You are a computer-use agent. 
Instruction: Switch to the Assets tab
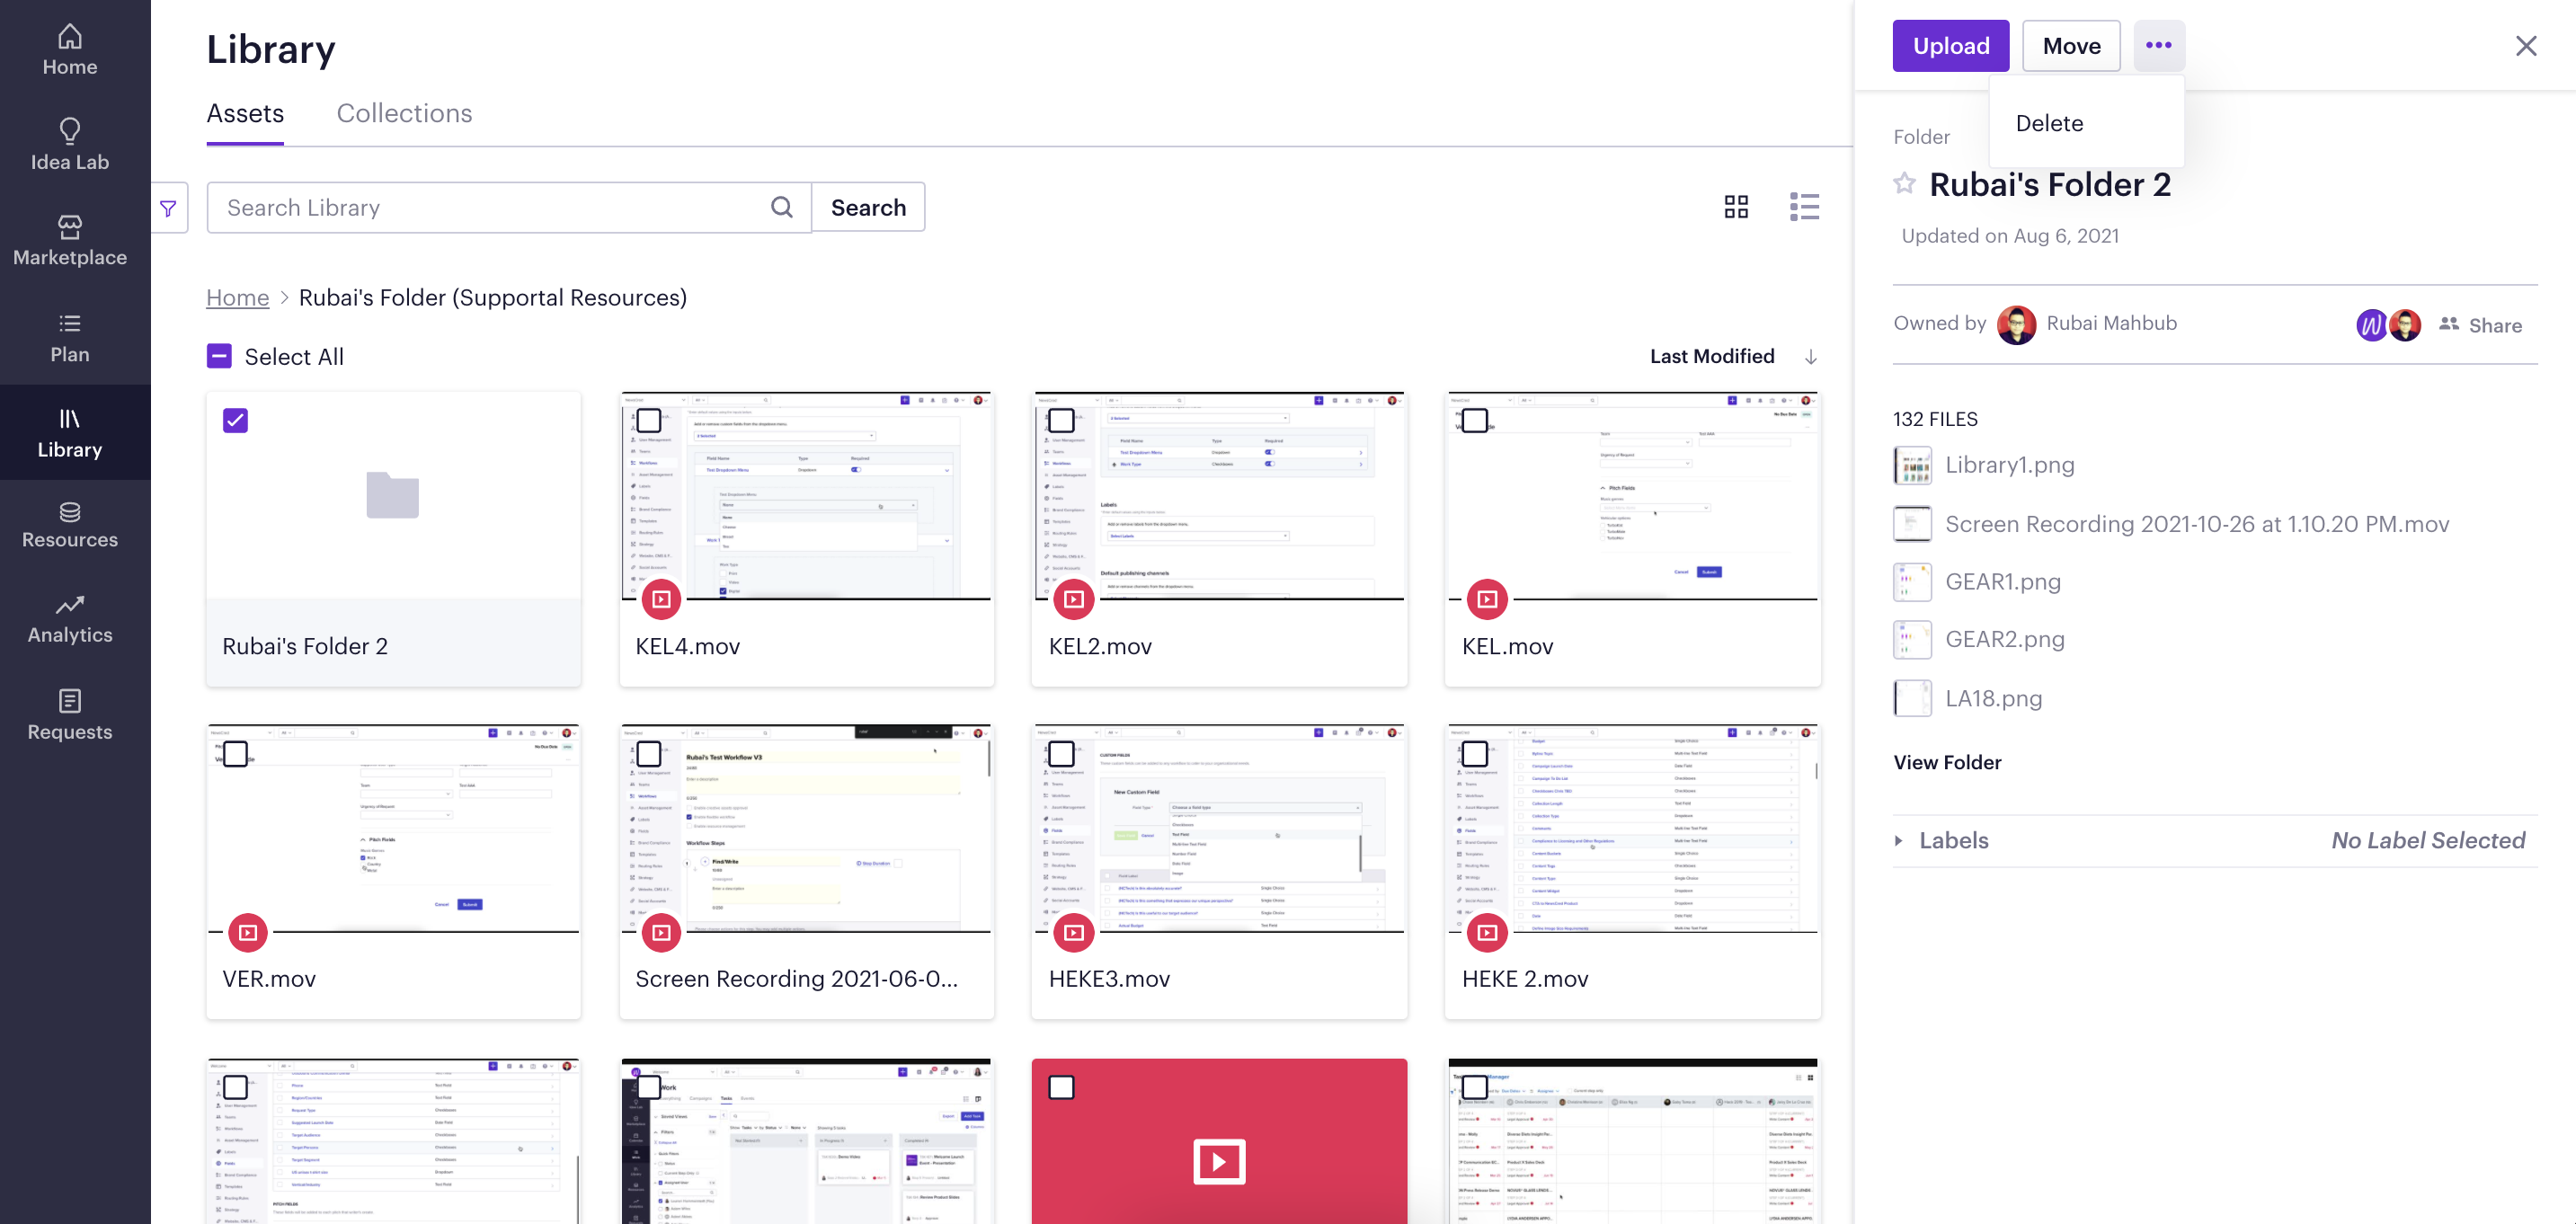point(245,114)
